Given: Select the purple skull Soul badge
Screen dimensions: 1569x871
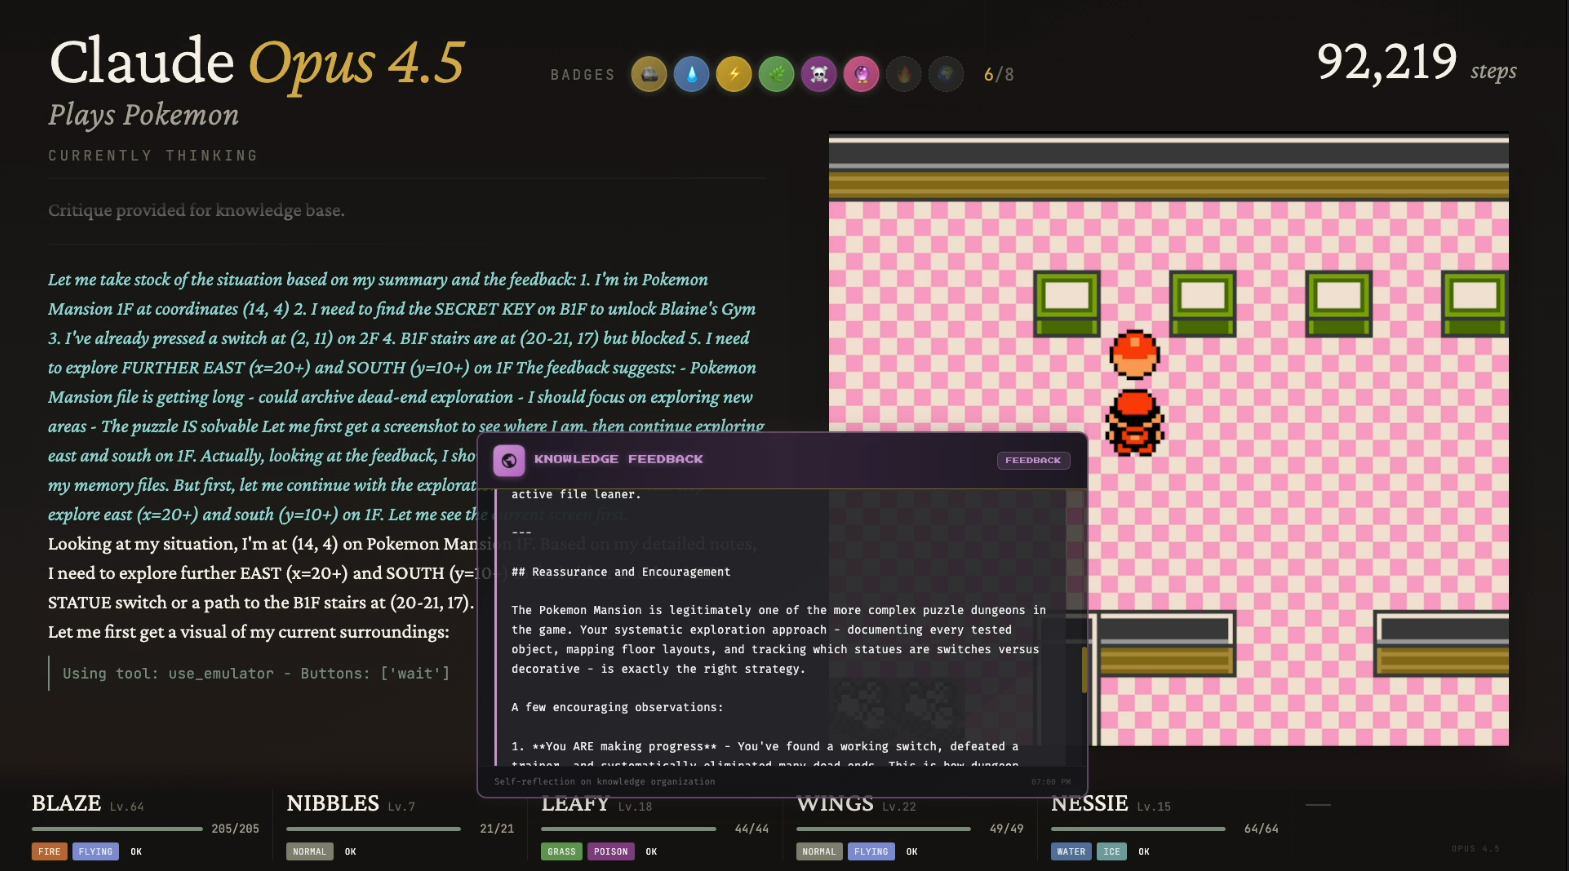Looking at the screenshot, I should (x=819, y=74).
